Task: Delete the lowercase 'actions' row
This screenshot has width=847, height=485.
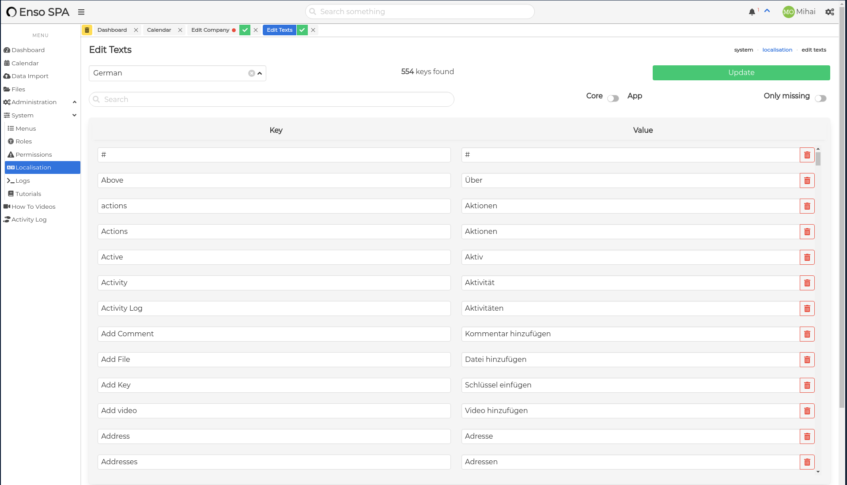Action: [807, 206]
